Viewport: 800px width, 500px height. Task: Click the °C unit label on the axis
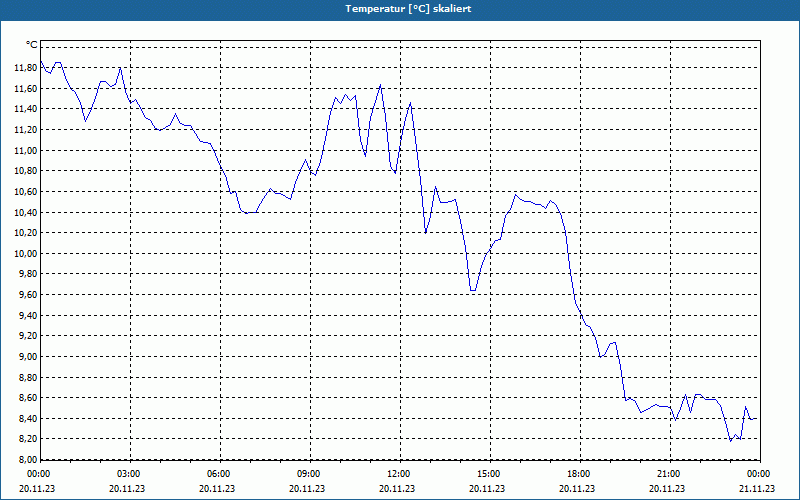coord(32,45)
